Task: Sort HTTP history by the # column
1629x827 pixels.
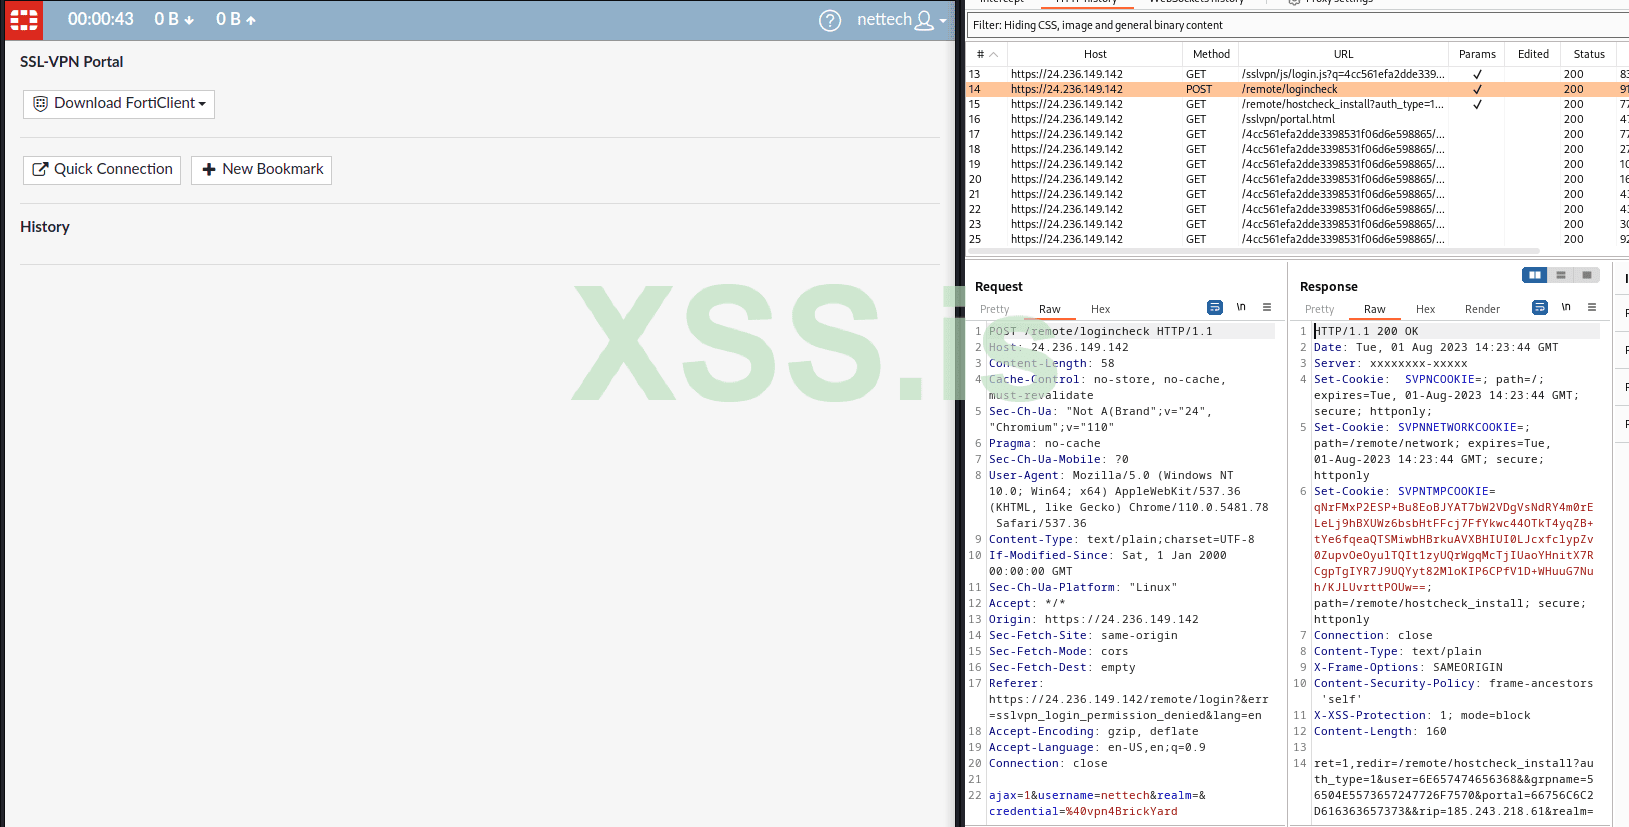Action: (x=987, y=54)
